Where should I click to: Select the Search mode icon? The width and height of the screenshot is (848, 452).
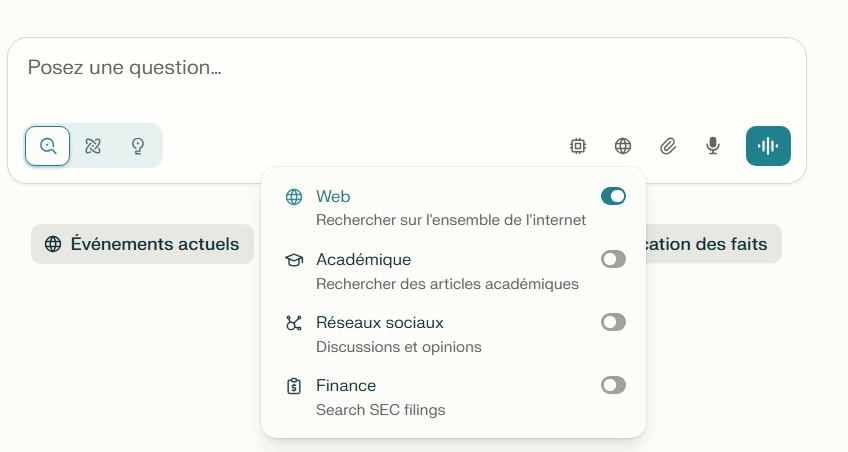pyautogui.click(x=48, y=146)
